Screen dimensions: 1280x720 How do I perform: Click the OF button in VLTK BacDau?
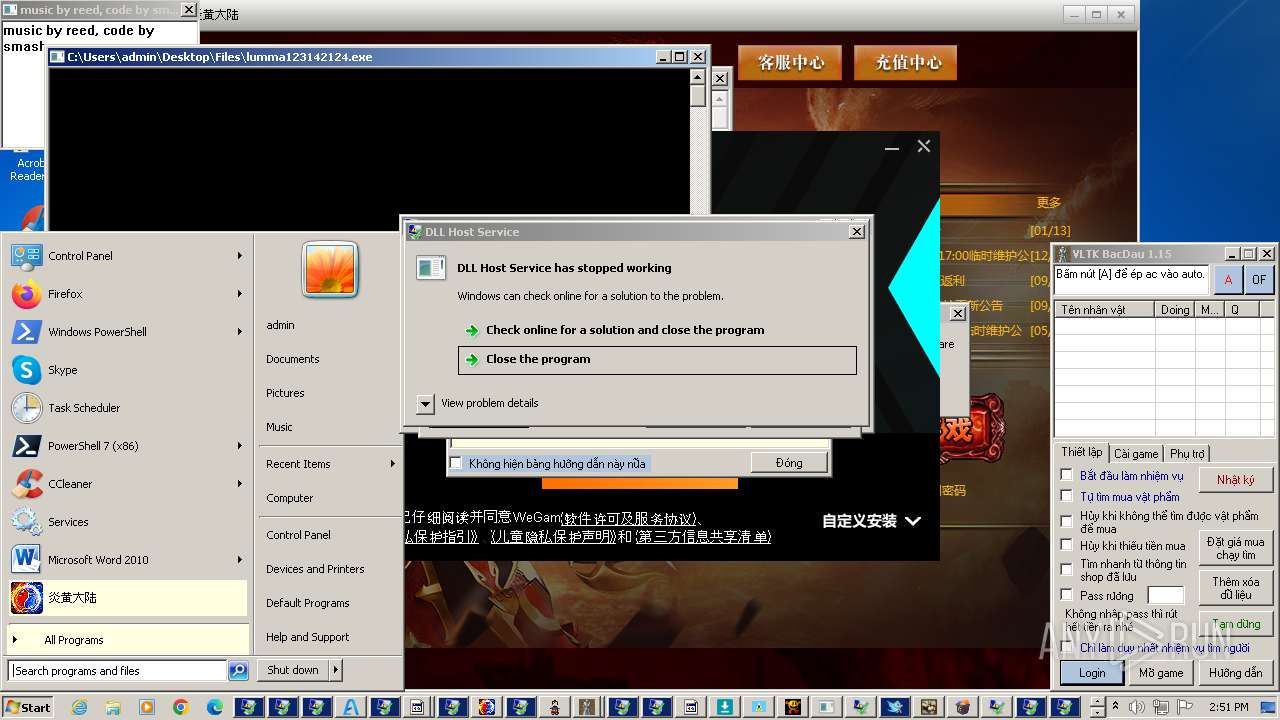(1258, 280)
